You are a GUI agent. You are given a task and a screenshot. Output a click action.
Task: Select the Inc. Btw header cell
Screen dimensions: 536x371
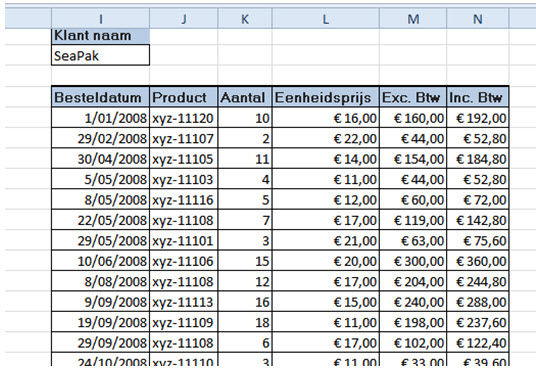pos(478,97)
